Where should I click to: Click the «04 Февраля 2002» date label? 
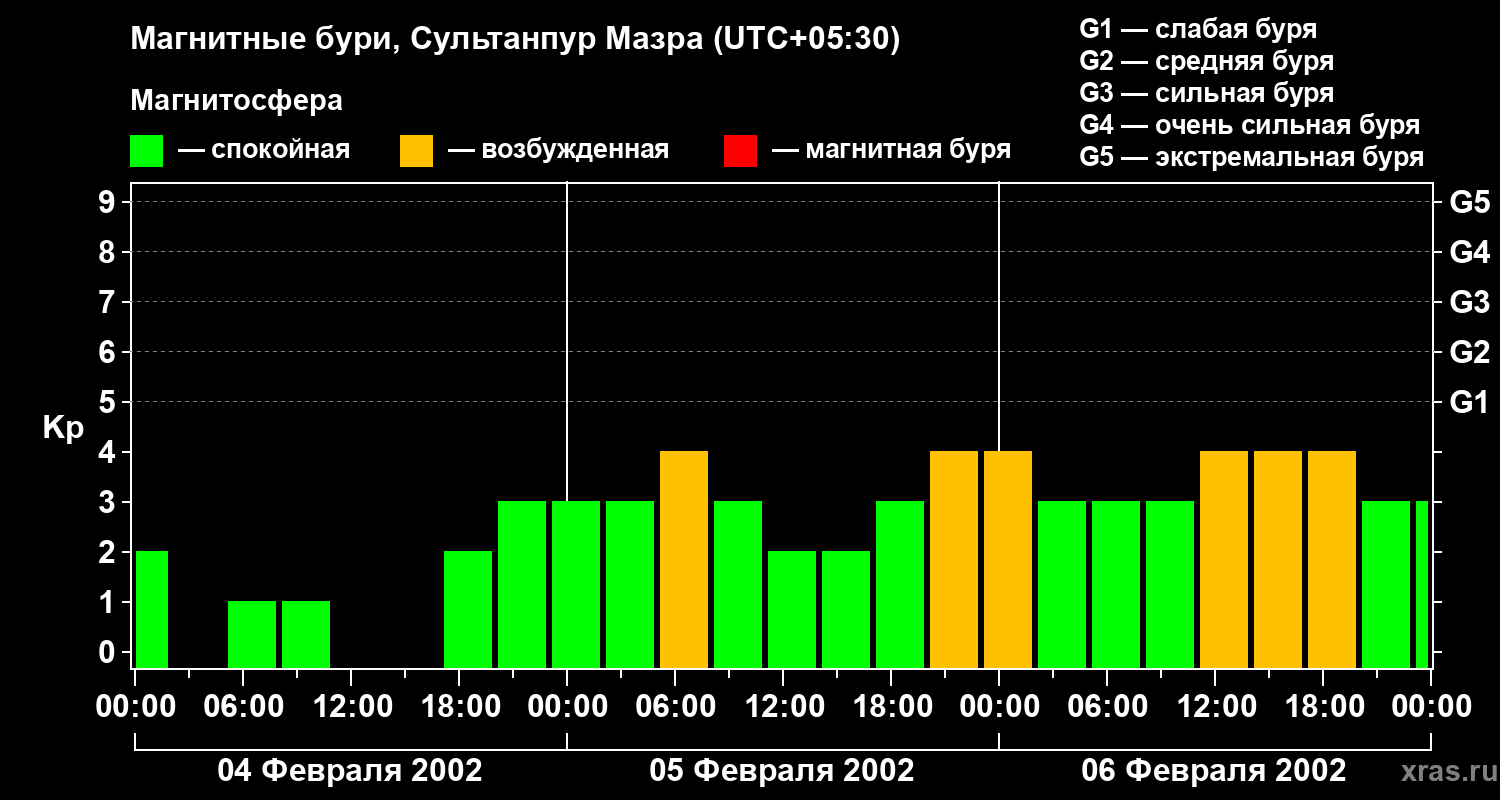[350, 771]
